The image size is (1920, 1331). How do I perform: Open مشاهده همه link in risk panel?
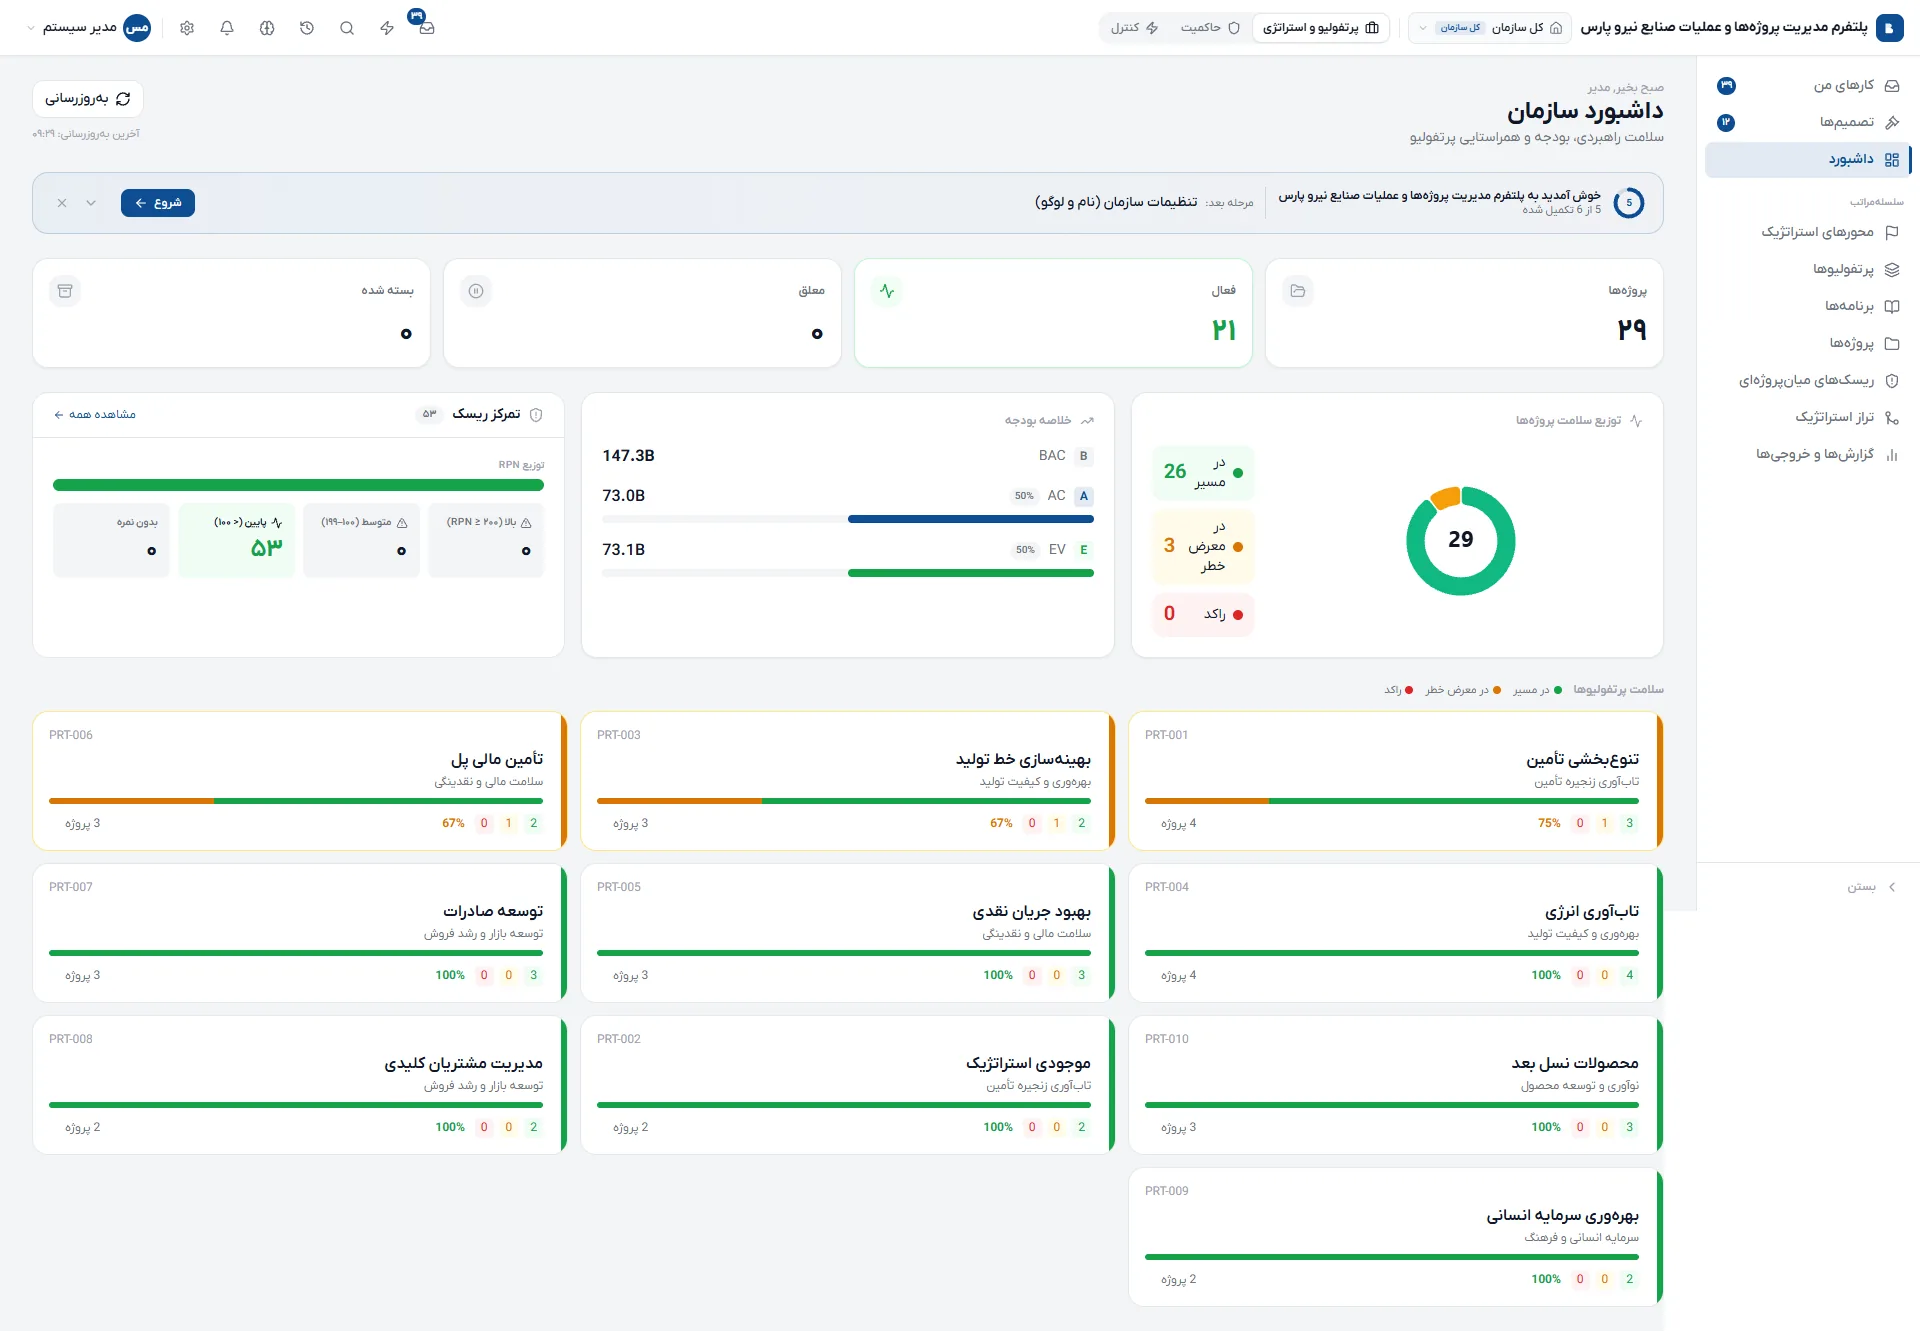point(95,415)
